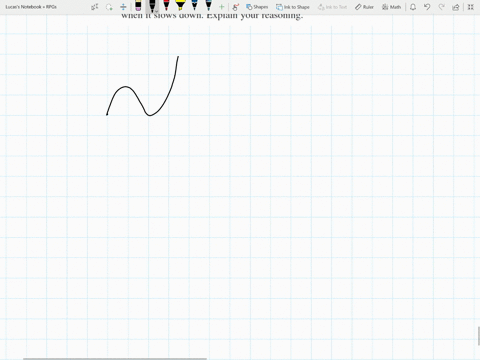Toggle full screen mode
Image resolution: width=480 pixels, height=360 pixels.
coord(470,7)
